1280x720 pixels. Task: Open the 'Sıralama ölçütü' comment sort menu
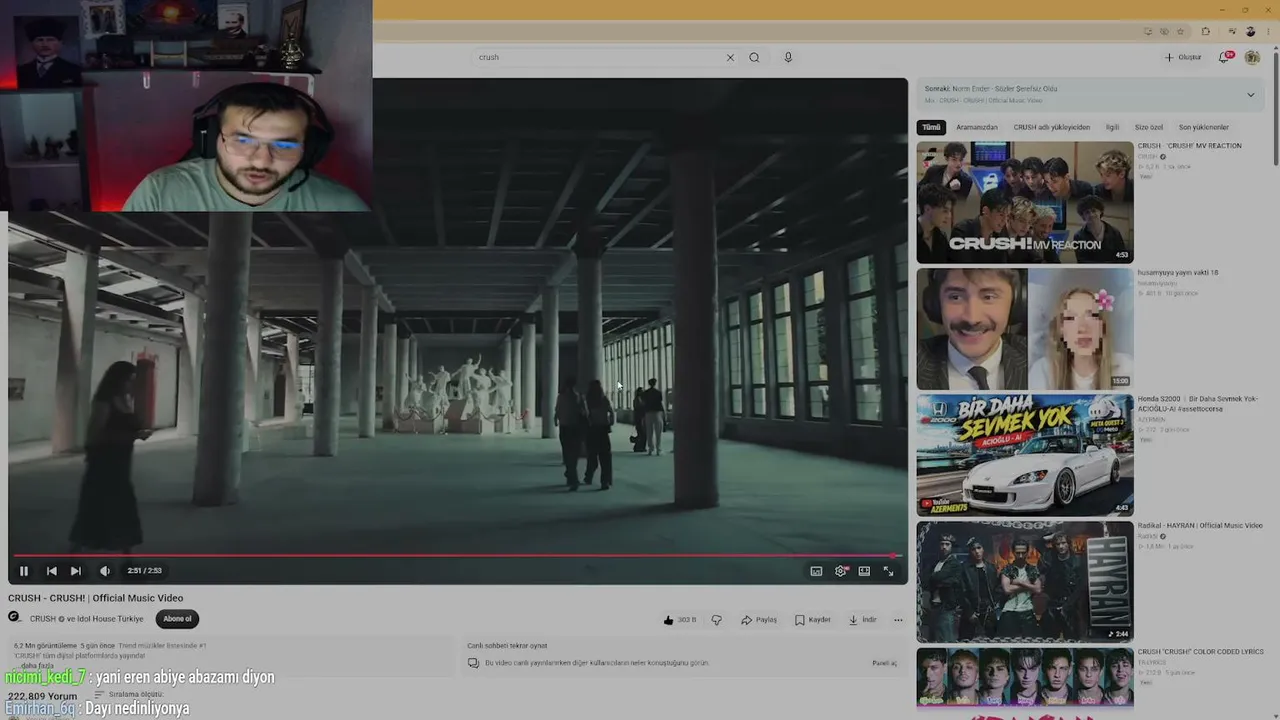tap(128, 694)
